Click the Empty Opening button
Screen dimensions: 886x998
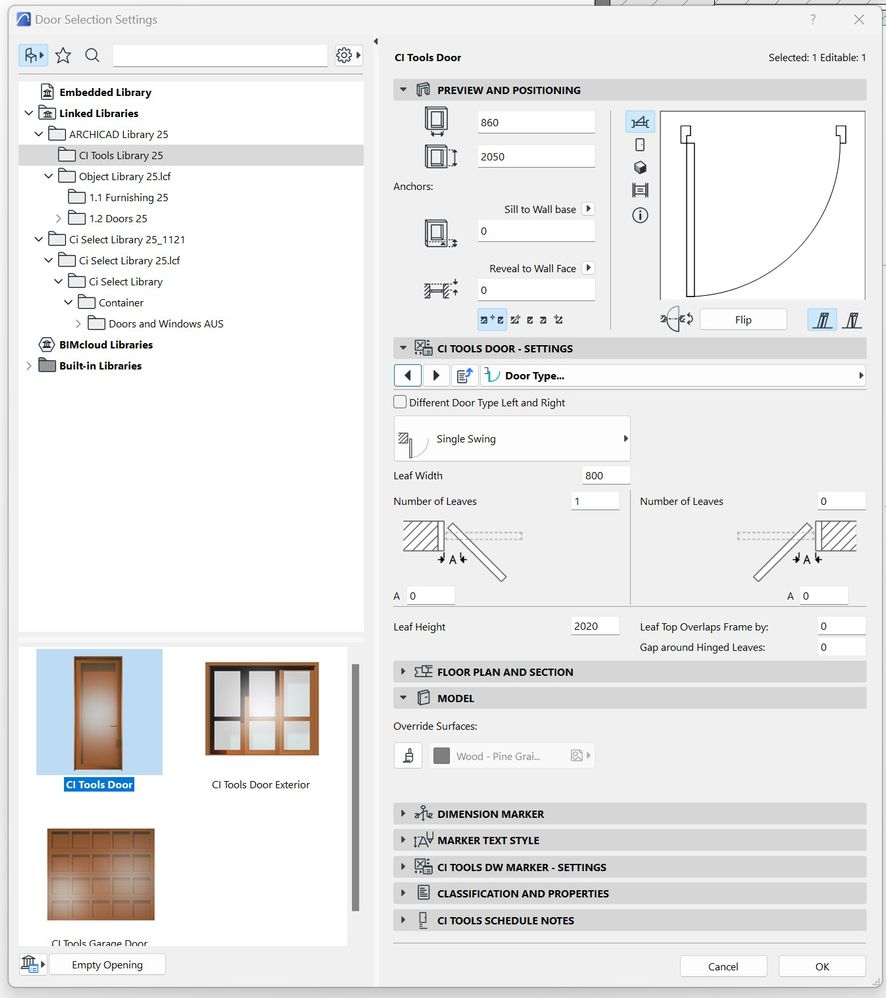tap(107, 964)
